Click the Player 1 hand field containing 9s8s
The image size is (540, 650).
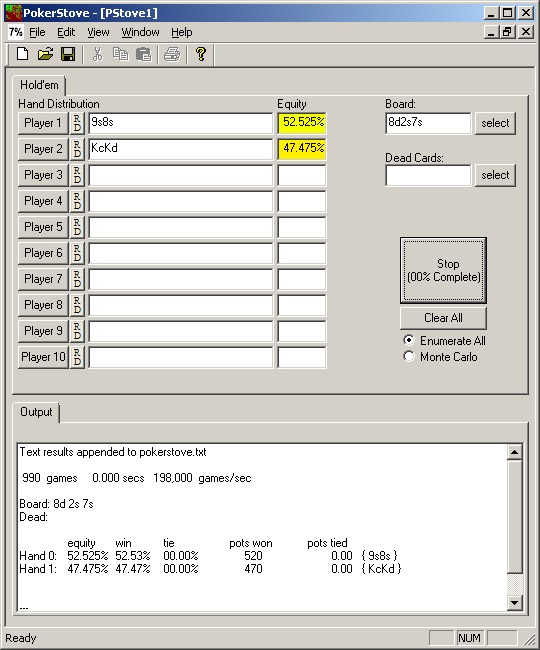point(181,123)
